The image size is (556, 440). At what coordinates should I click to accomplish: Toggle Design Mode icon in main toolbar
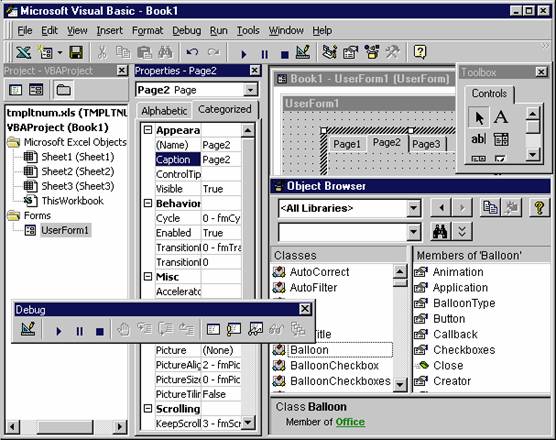click(x=303, y=53)
